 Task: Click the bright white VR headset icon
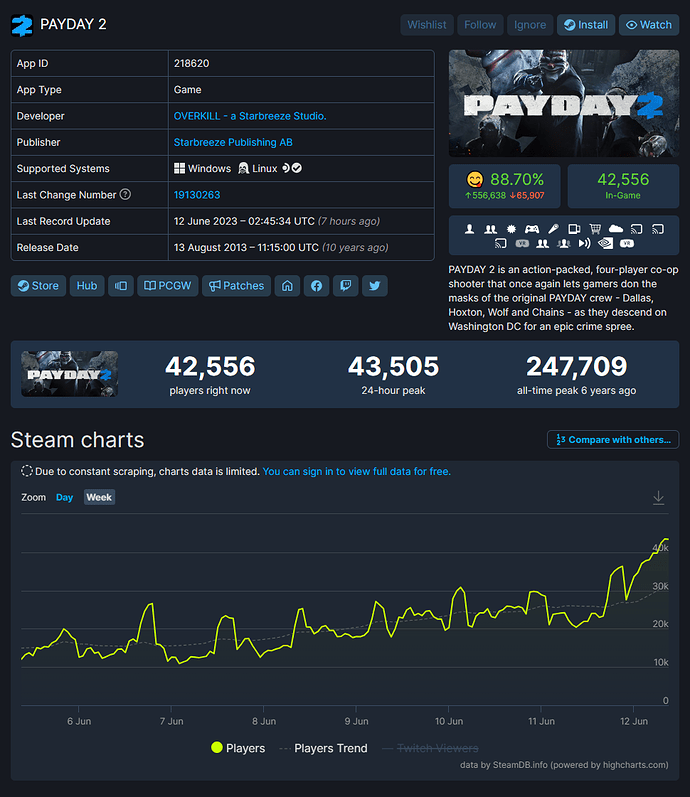[x=627, y=243]
